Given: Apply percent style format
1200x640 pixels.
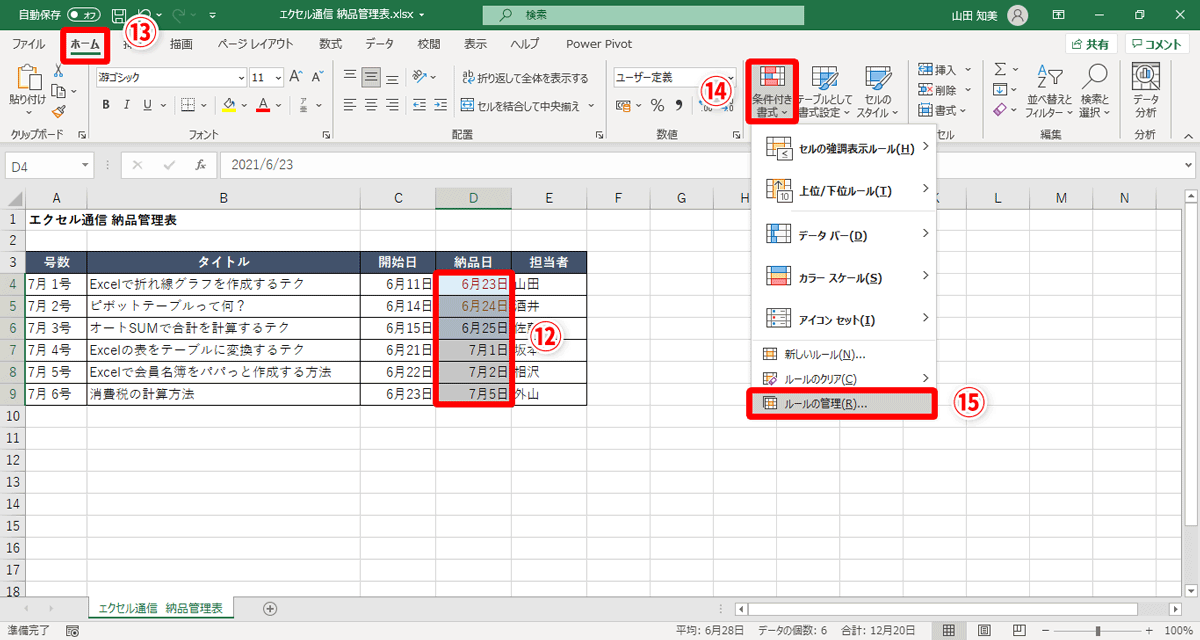Looking at the screenshot, I should (657, 104).
